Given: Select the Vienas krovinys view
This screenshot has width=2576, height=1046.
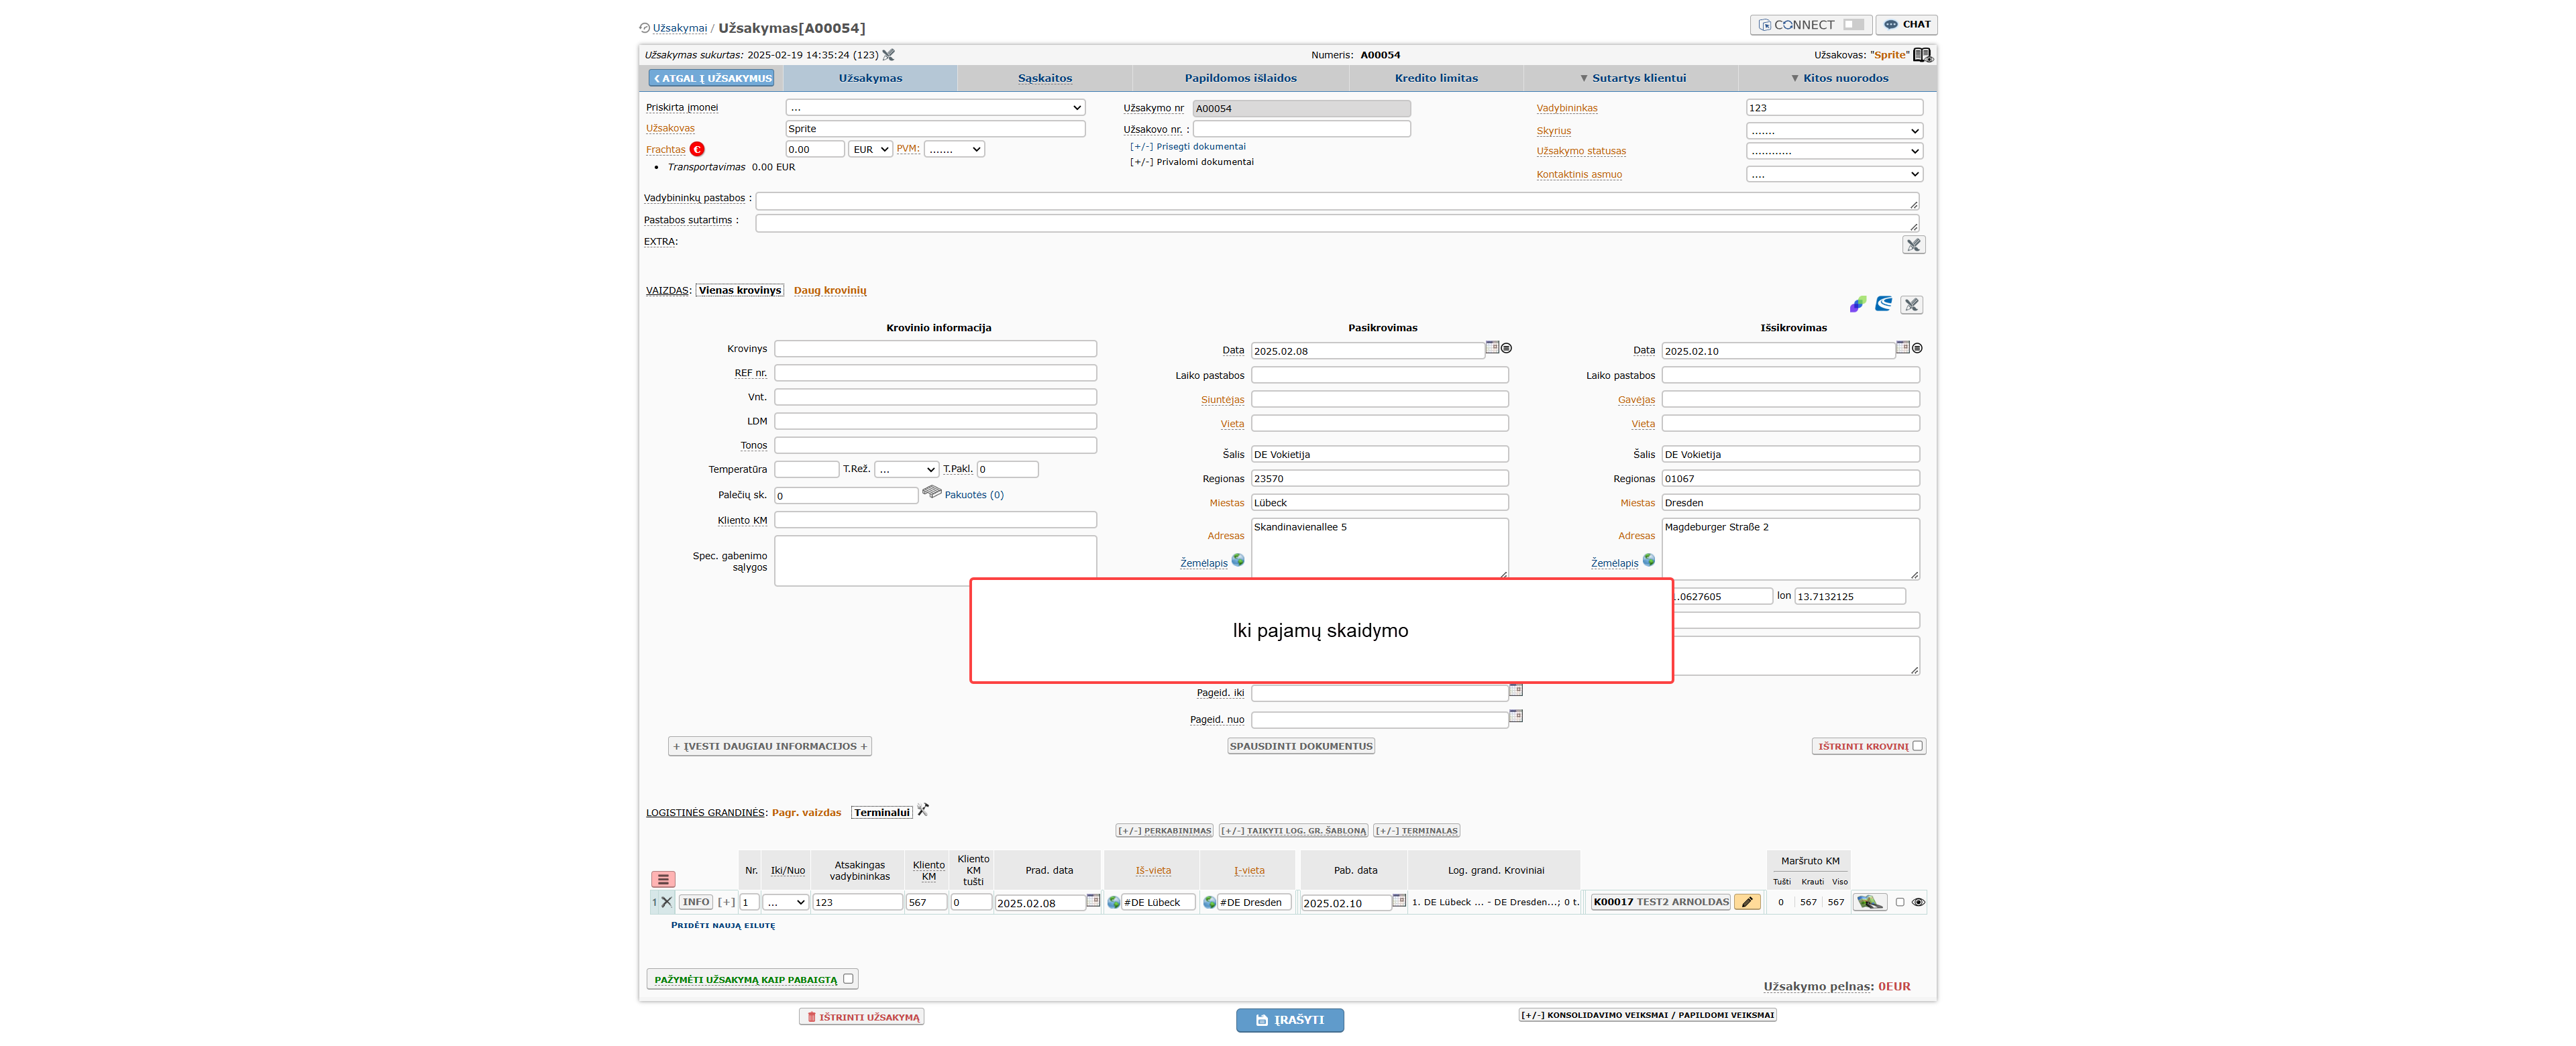Looking at the screenshot, I should pos(740,291).
